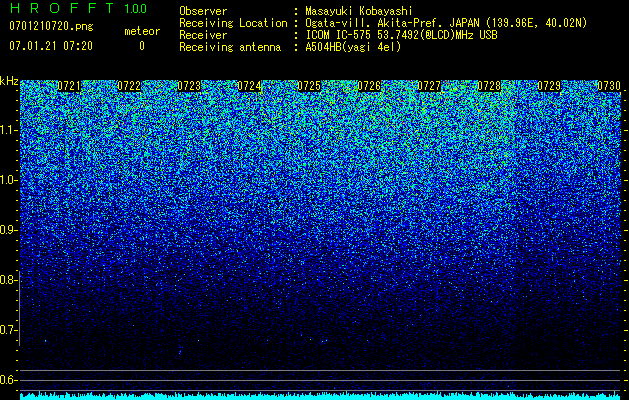Click the observer name Masayuki Kobayashi
The width and height of the screenshot is (629, 400).
(359, 11)
